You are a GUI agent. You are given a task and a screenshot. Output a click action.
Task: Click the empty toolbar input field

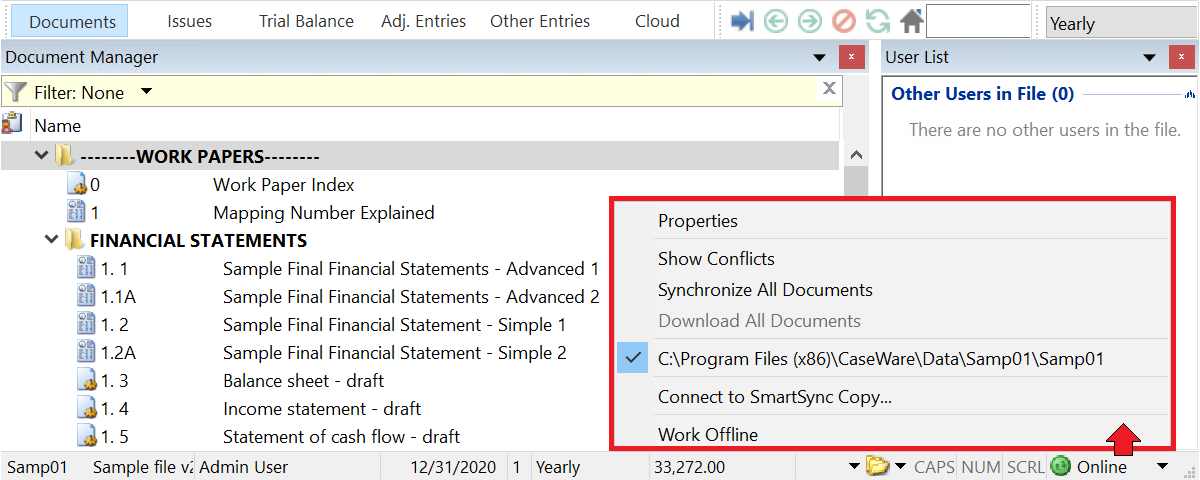pos(978,21)
